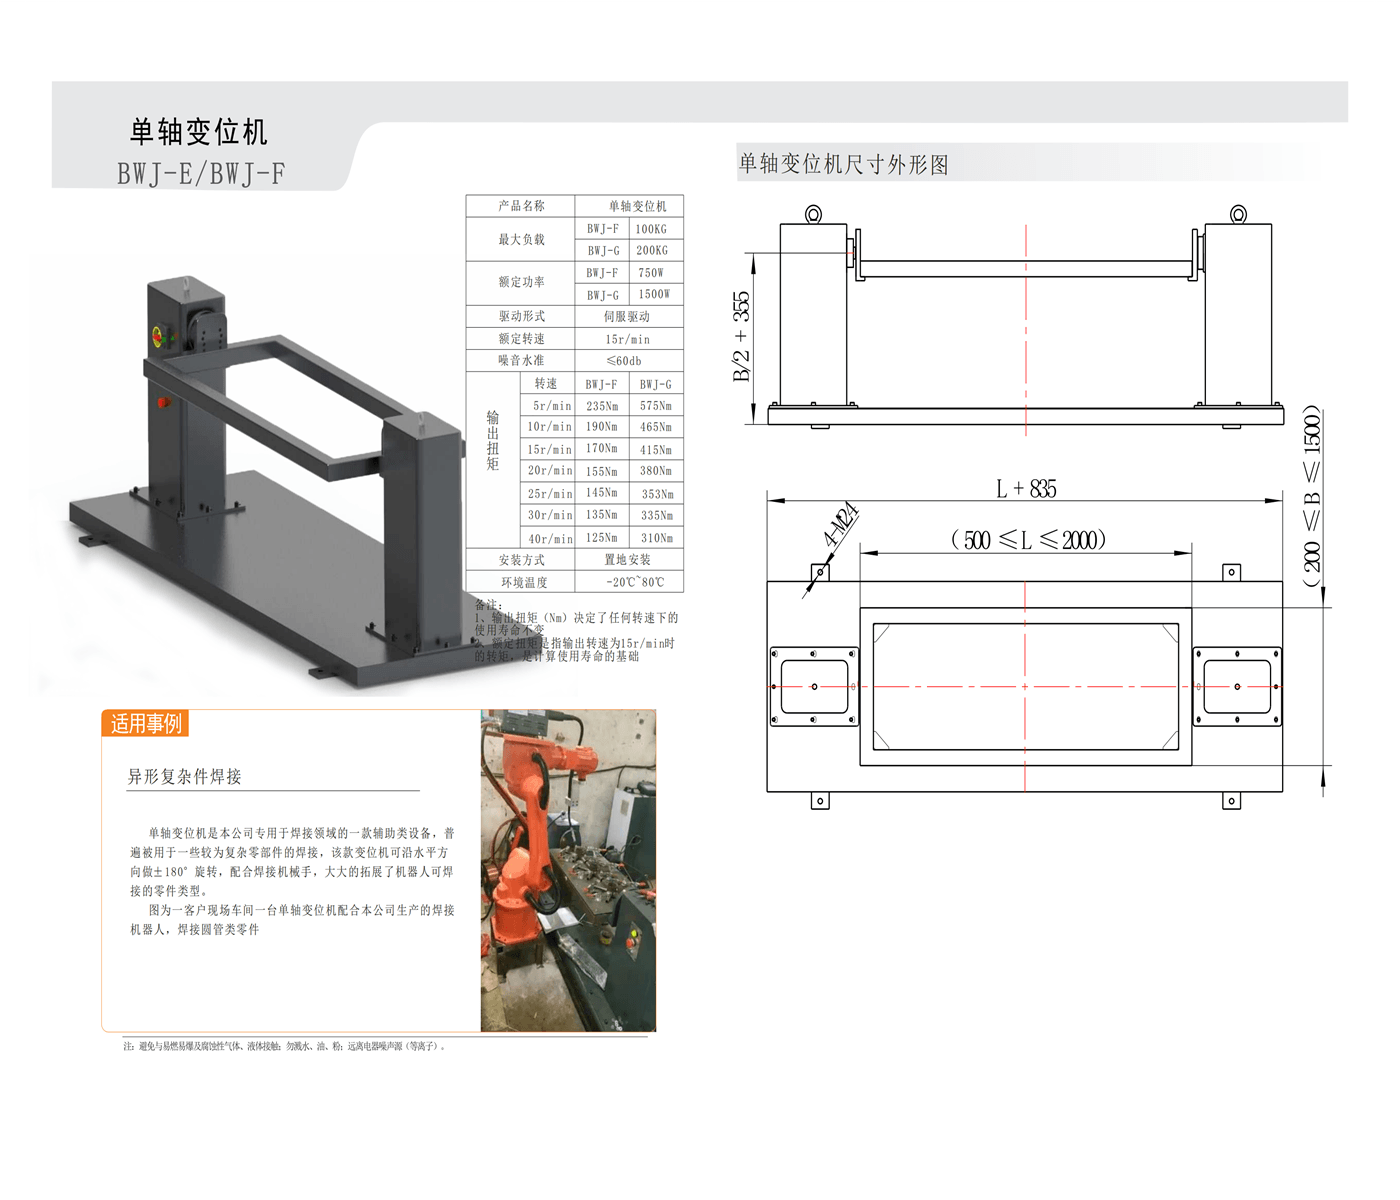Click the '4-M24' hole callout

(x=841, y=524)
